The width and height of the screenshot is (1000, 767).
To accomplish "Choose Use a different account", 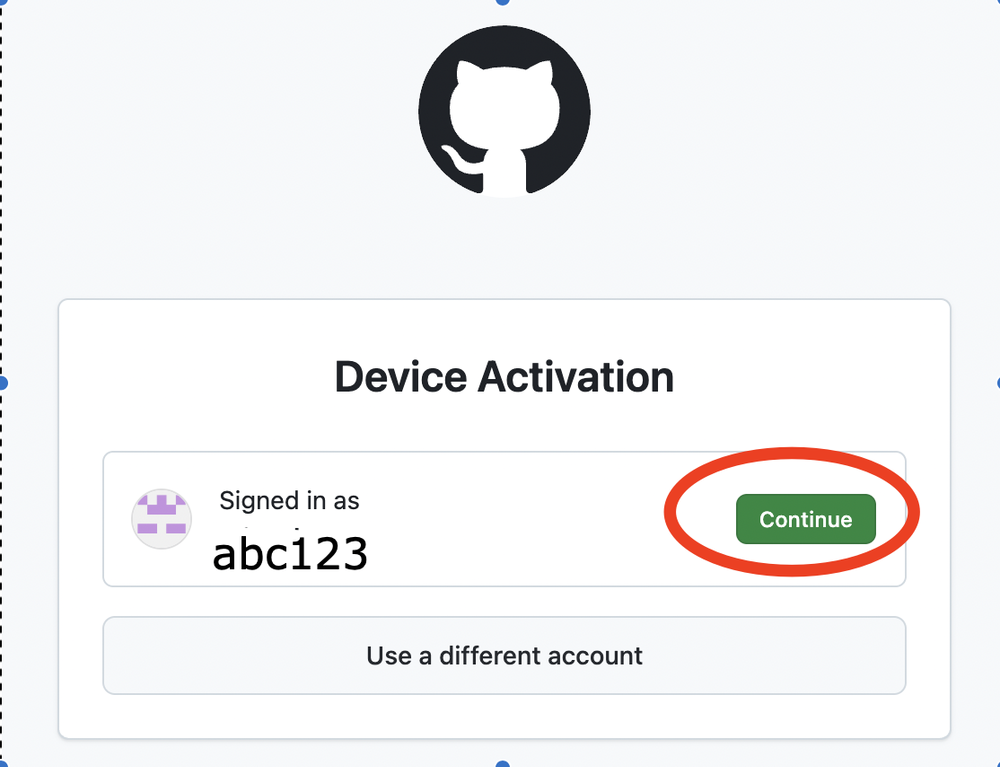I will pyautogui.click(x=503, y=656).
